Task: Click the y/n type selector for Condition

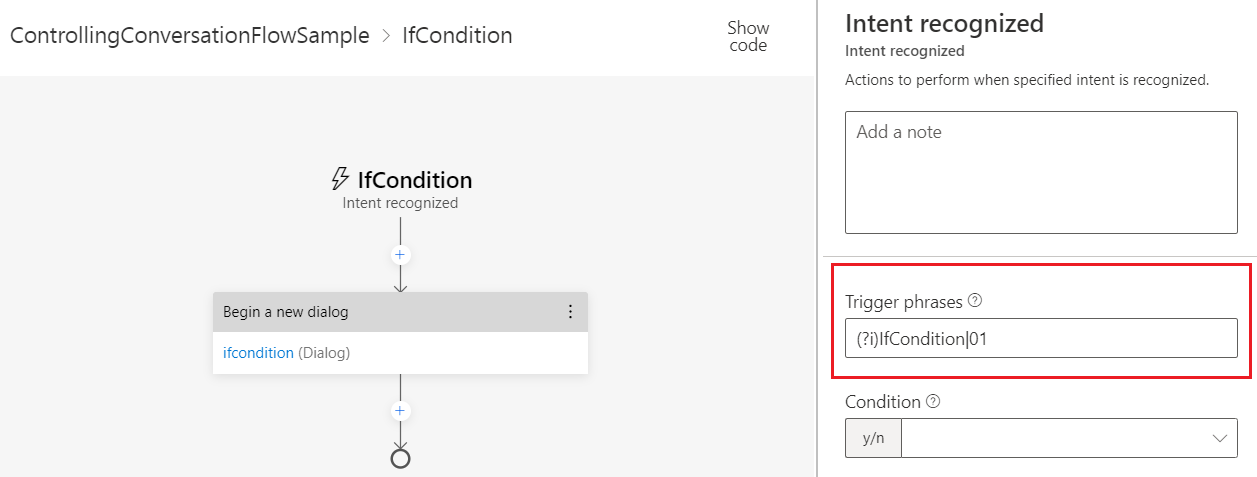Action: tap(873, 438)
